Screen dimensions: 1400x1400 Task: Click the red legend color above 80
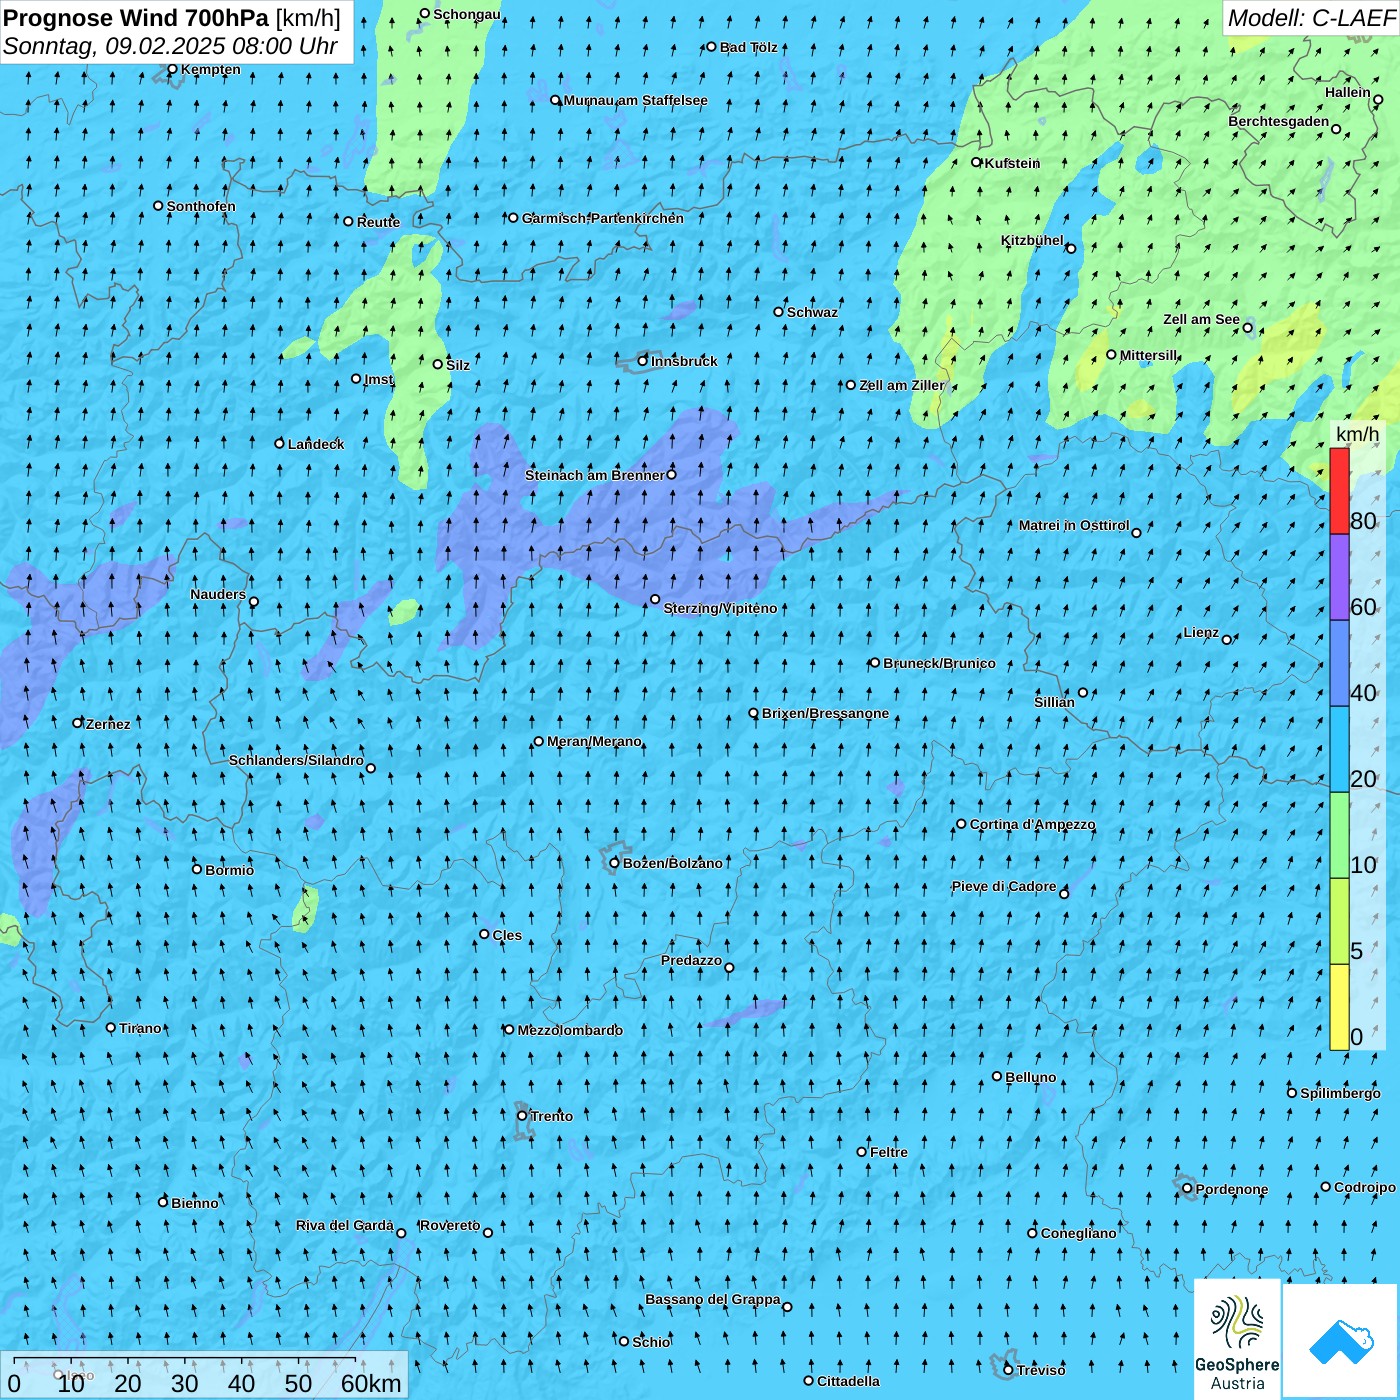point(1339,491)
